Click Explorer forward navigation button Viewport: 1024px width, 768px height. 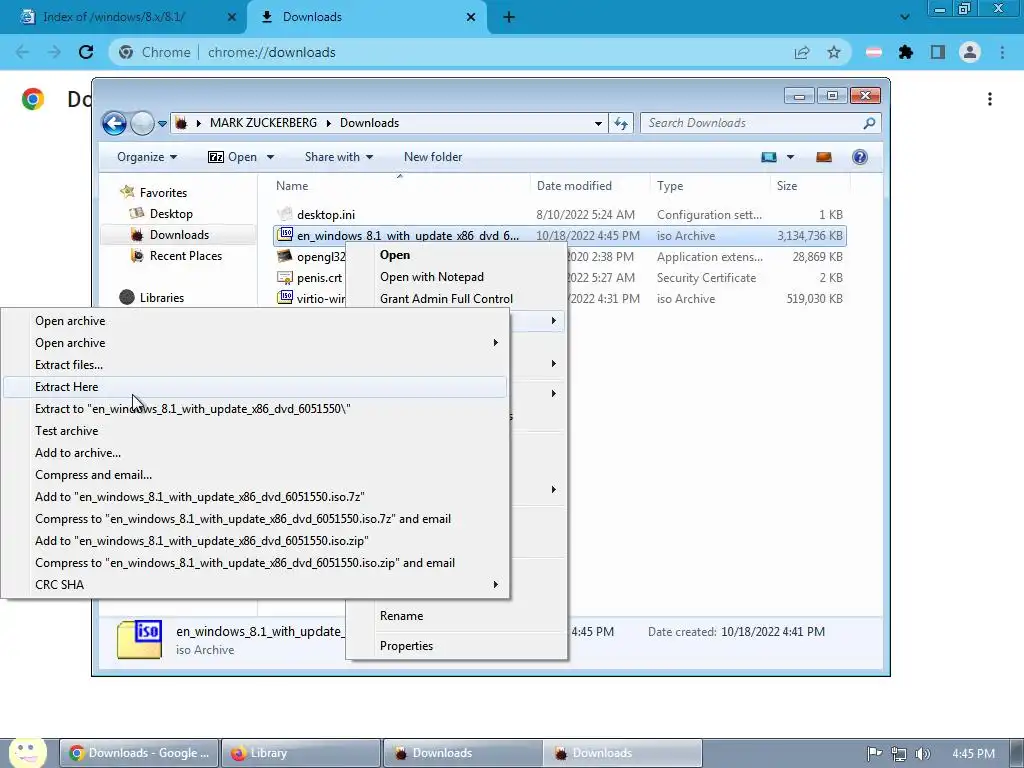coord(142,123)
